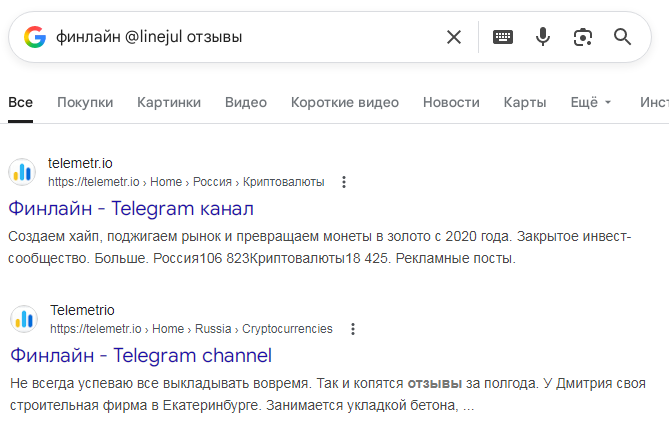
Task: Click the magnifying glass search button
Action: click(x=623, y=37)
